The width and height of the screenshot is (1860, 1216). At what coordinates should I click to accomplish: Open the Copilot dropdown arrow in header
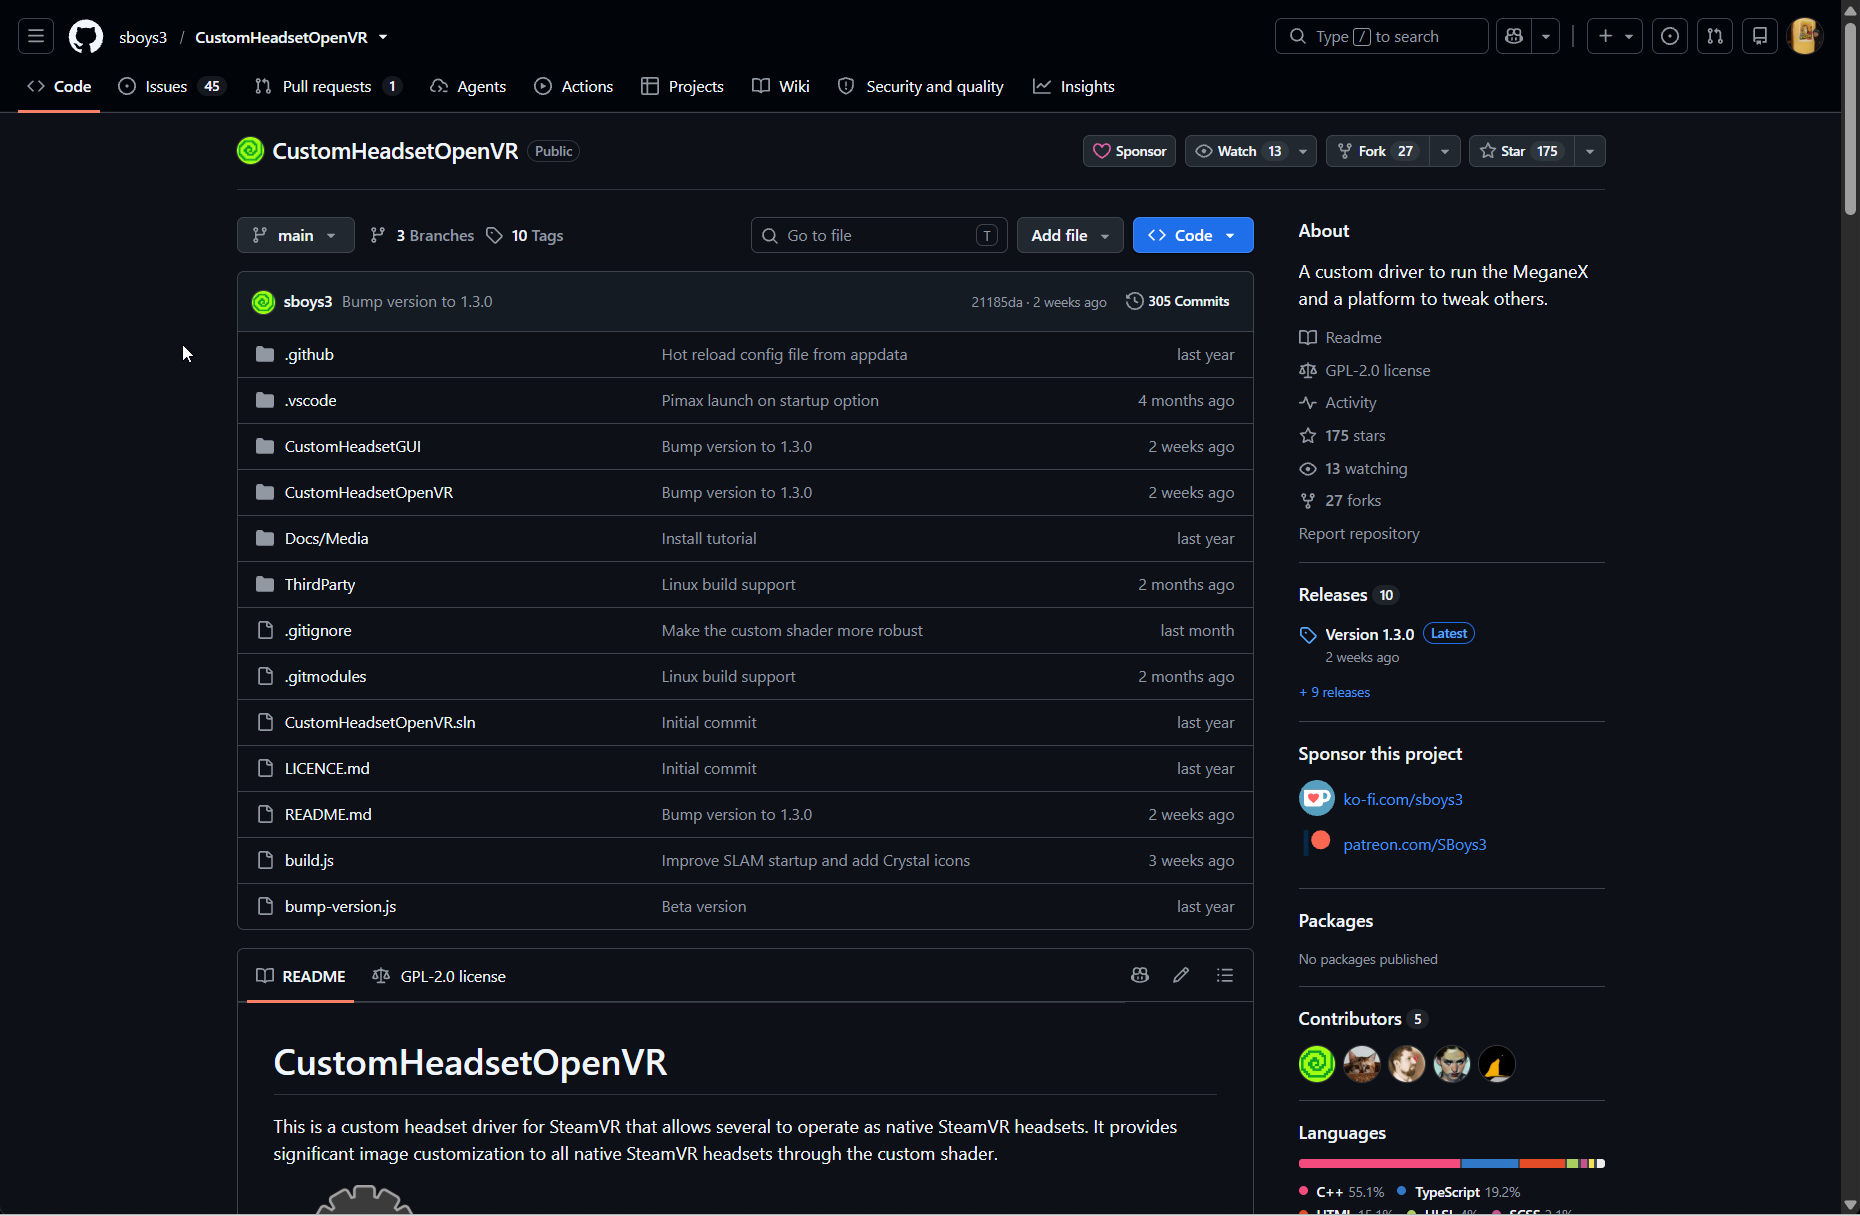tap(1546, 37)
